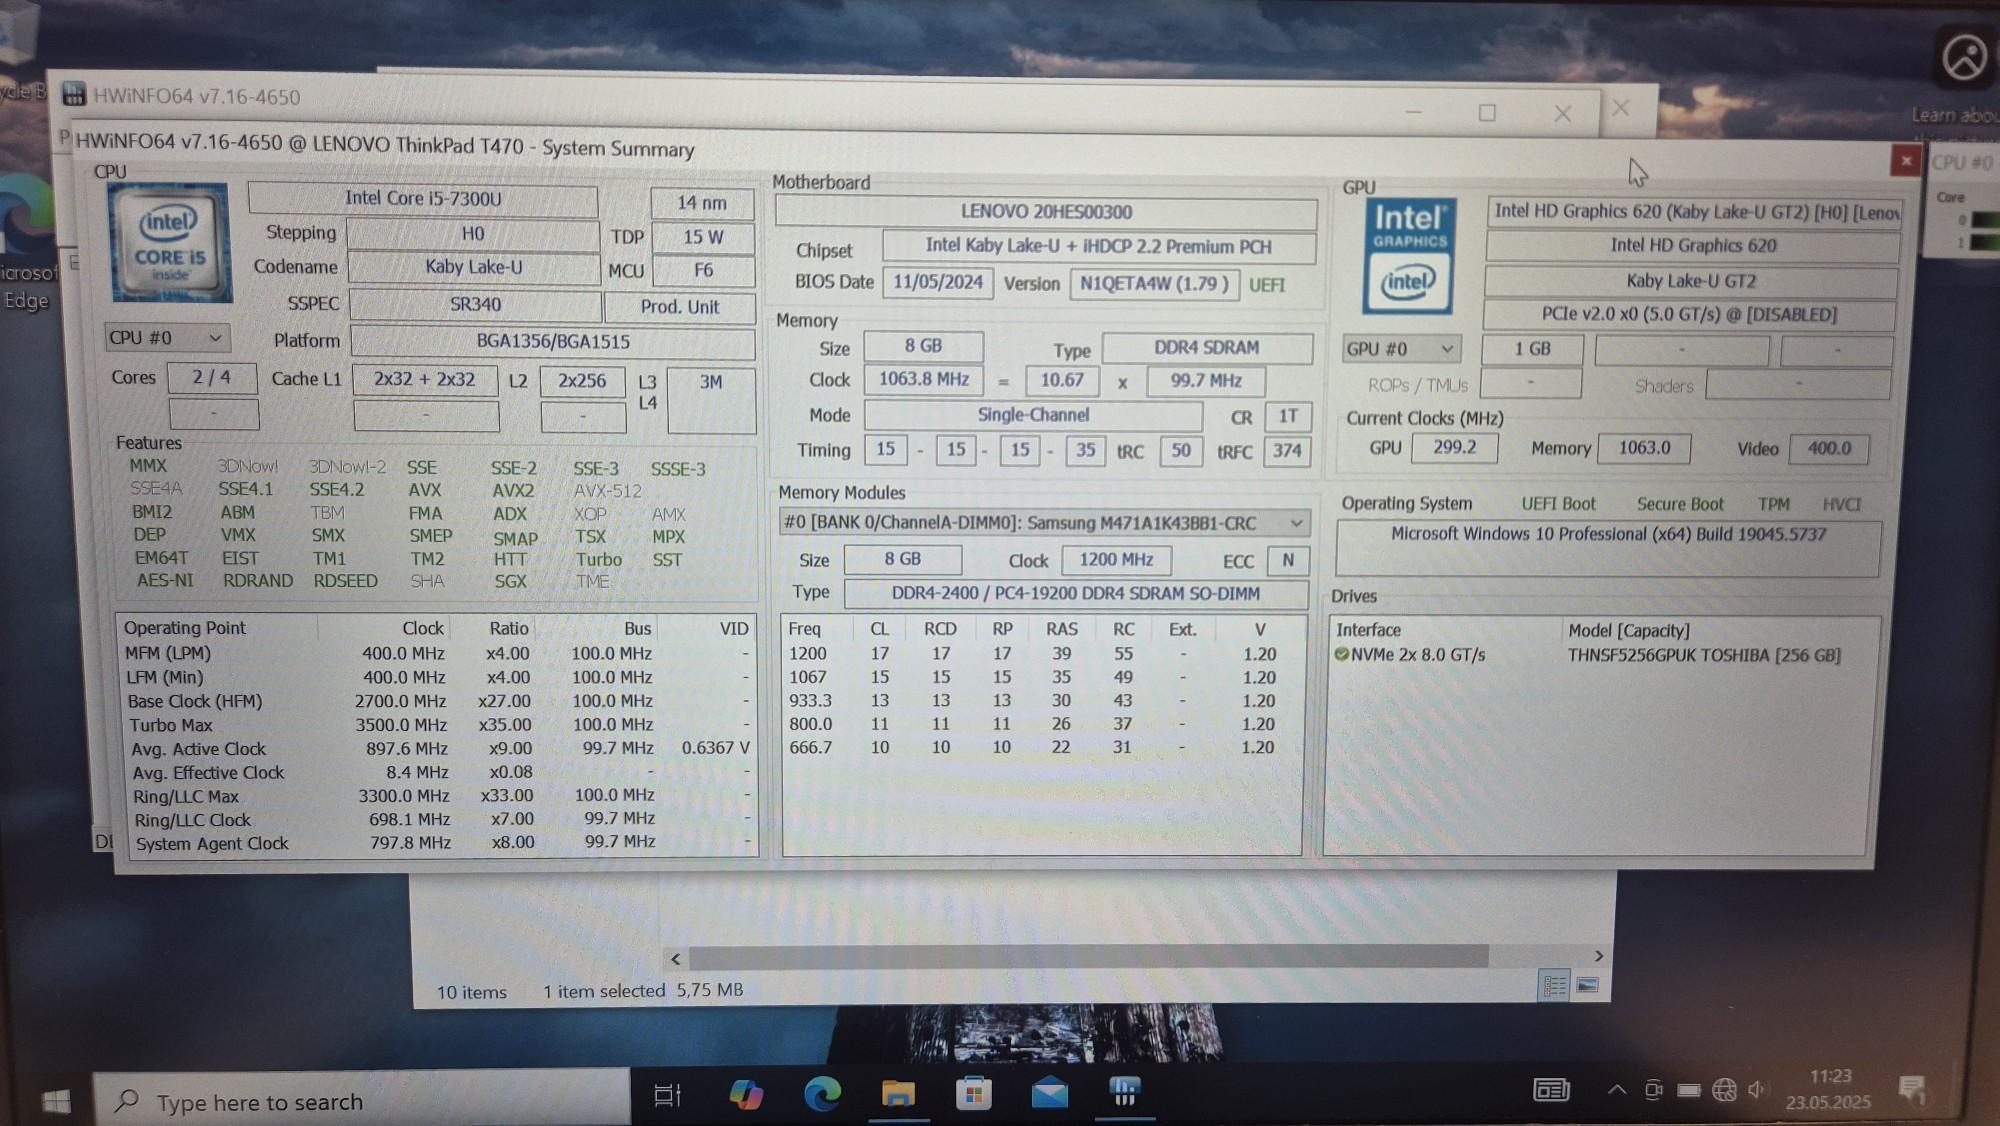Open the volume control in the tray
2000x1126 pixels.
click(1757, 1090)
